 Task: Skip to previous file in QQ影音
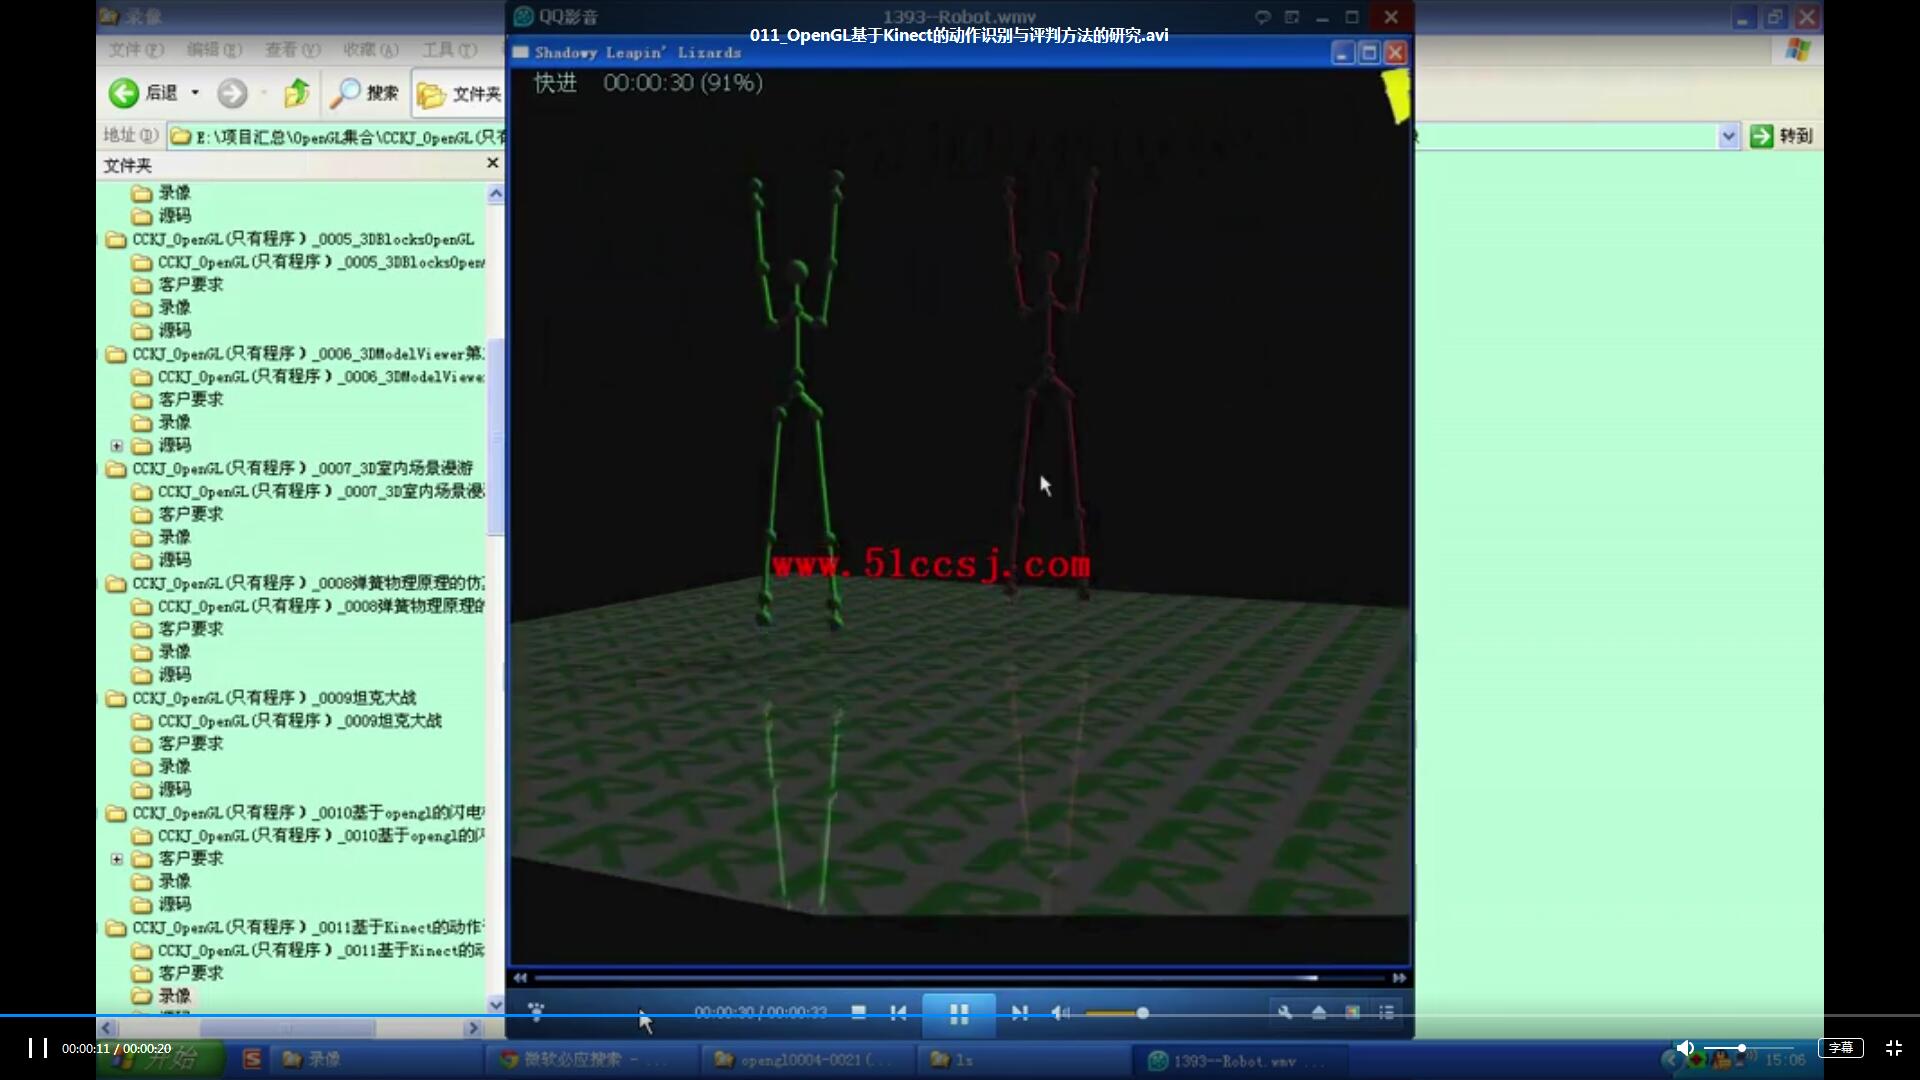coord(898,1013)
